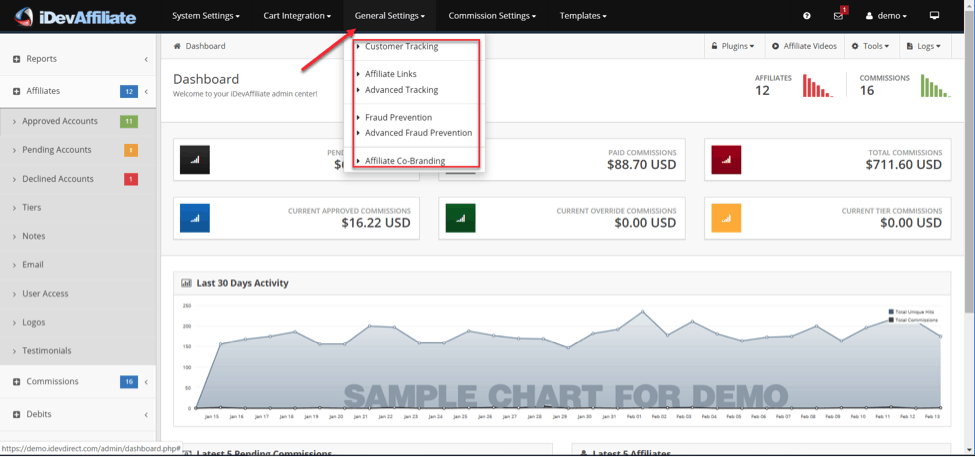The height and width of the screenshot is (457, 975).
Task: Click the red Declined Accounts badge
Action: [131, 179]
